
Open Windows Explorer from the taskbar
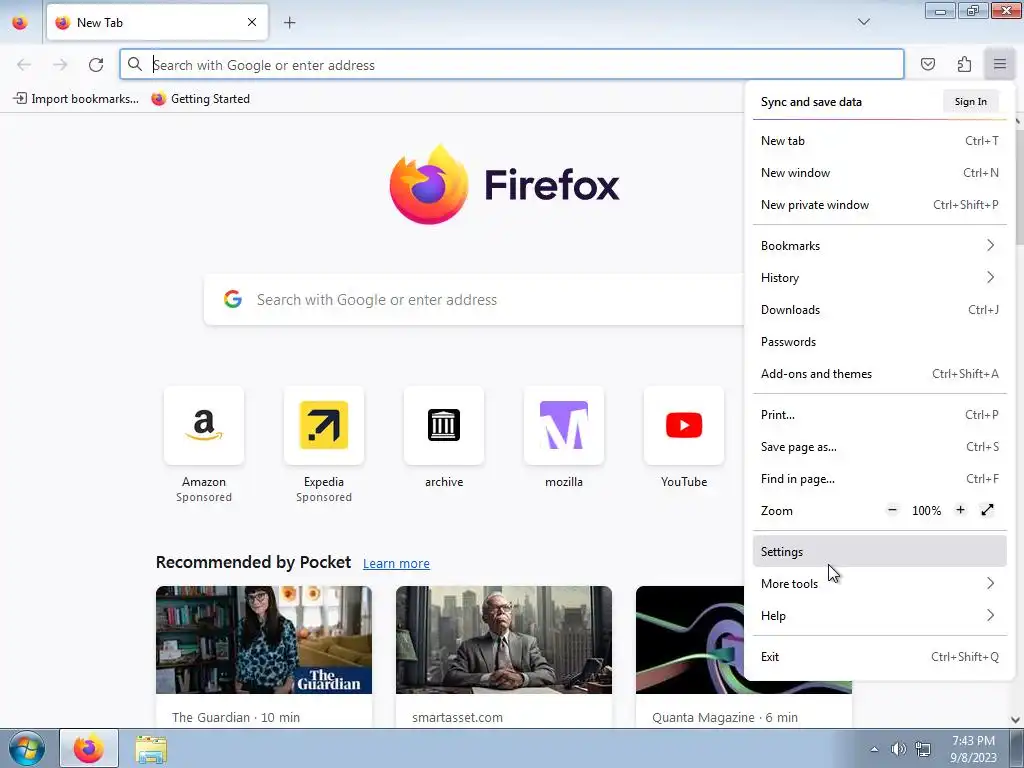coord(151,748)
